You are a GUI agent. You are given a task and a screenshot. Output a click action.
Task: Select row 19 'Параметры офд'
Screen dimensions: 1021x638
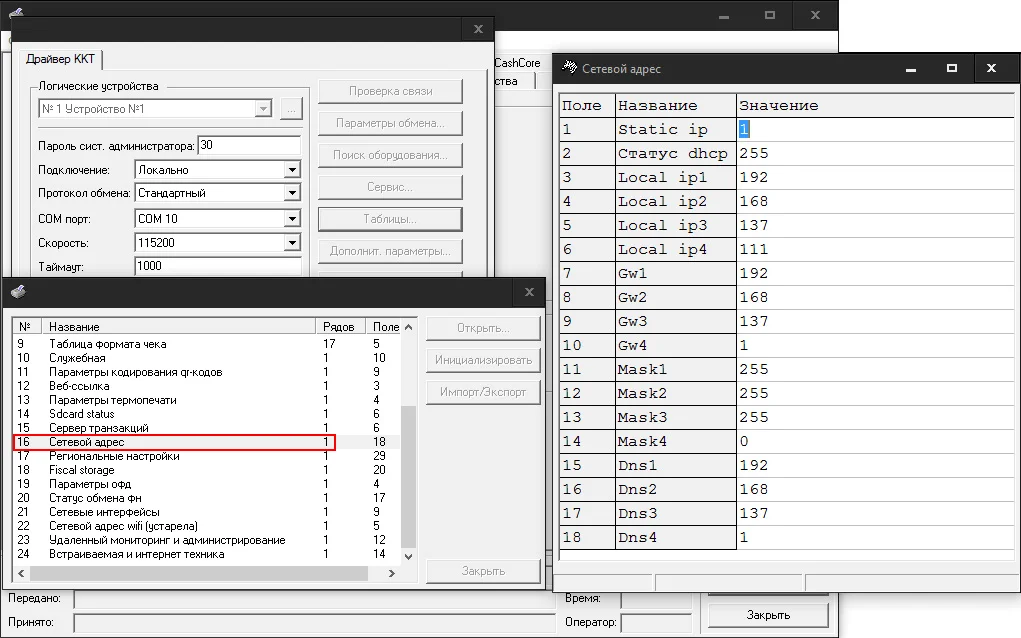[206, 484]
